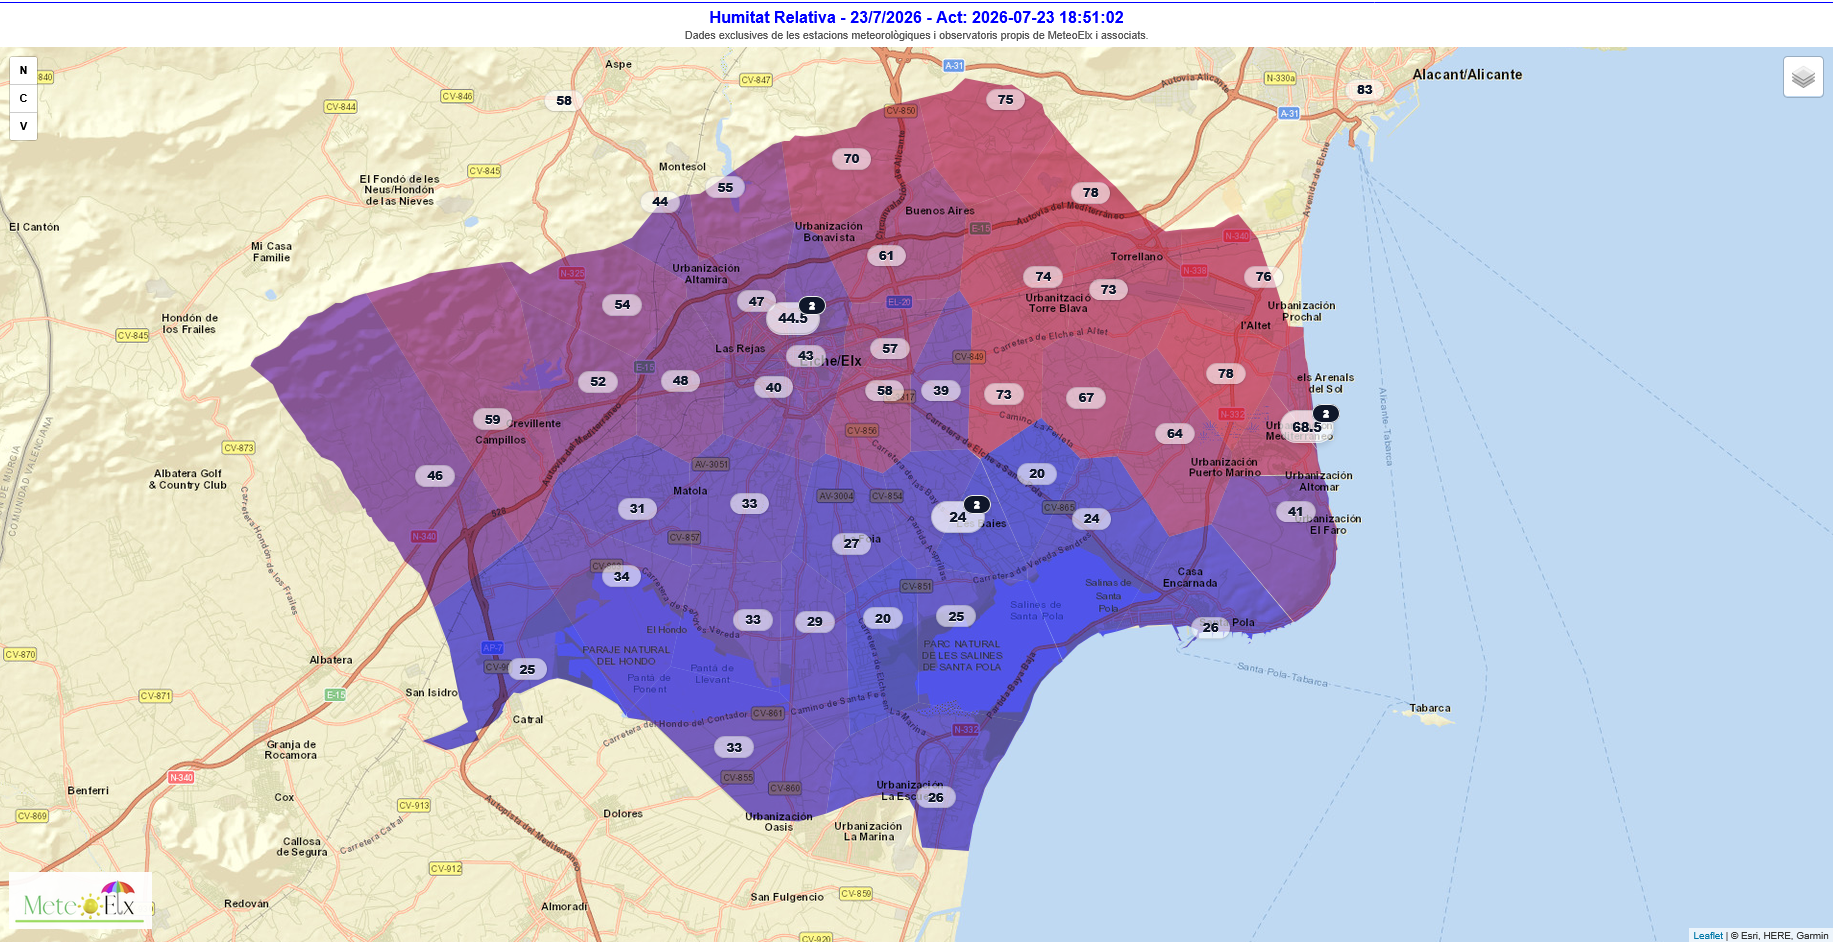This screenshot has width=1833, height=942.
Task: Select the 26 marker near La Marina
Action: pos(936,797)
